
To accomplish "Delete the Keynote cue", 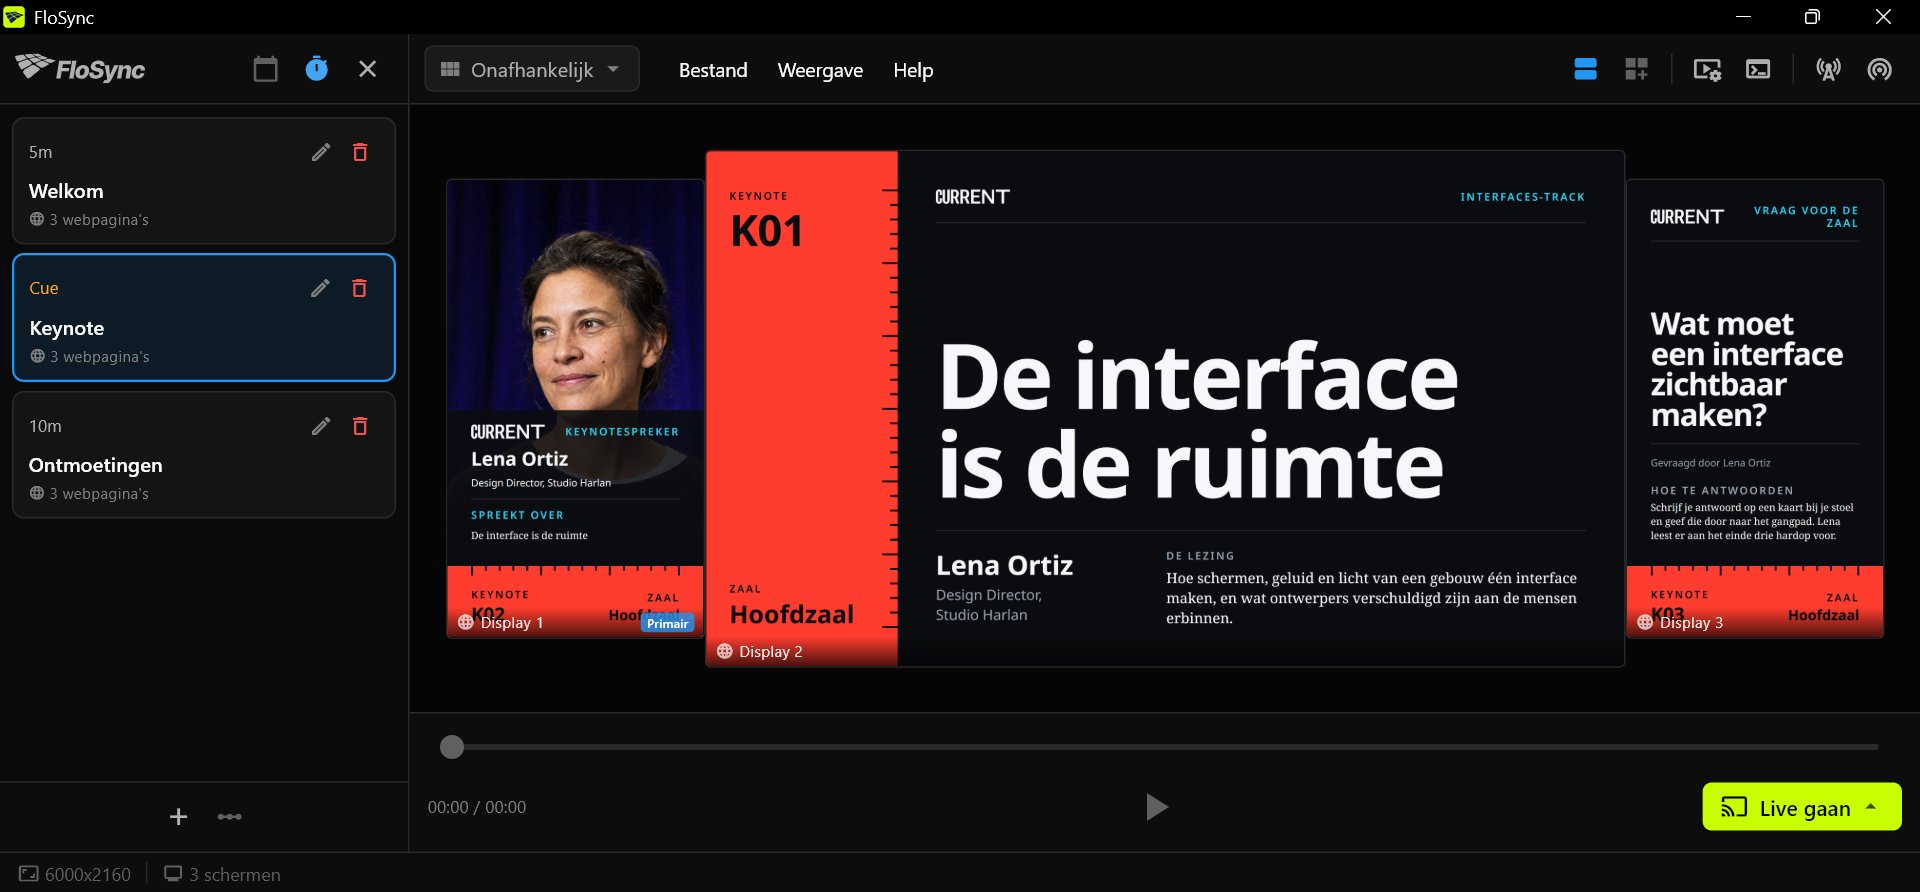I will coord(359,288).
